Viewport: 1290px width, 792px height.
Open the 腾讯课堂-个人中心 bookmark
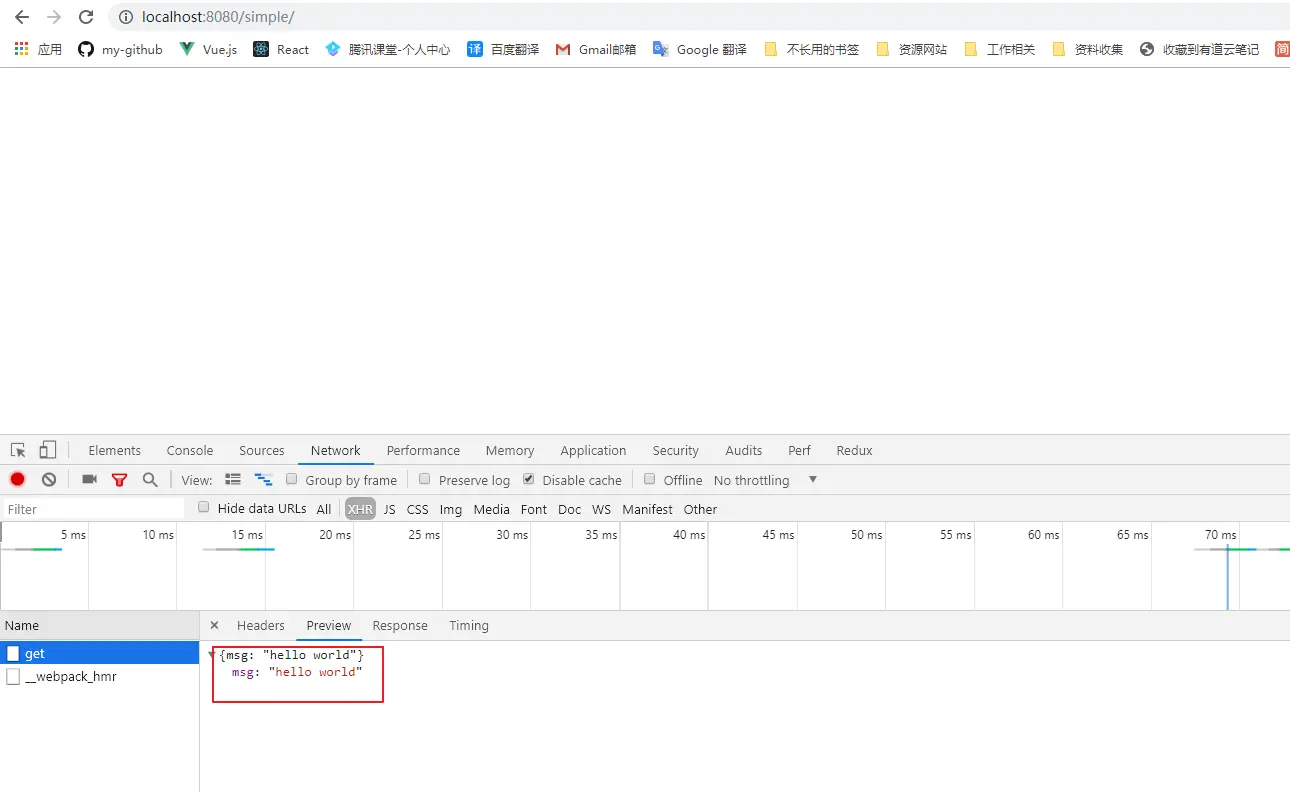(x=388, y=49)
